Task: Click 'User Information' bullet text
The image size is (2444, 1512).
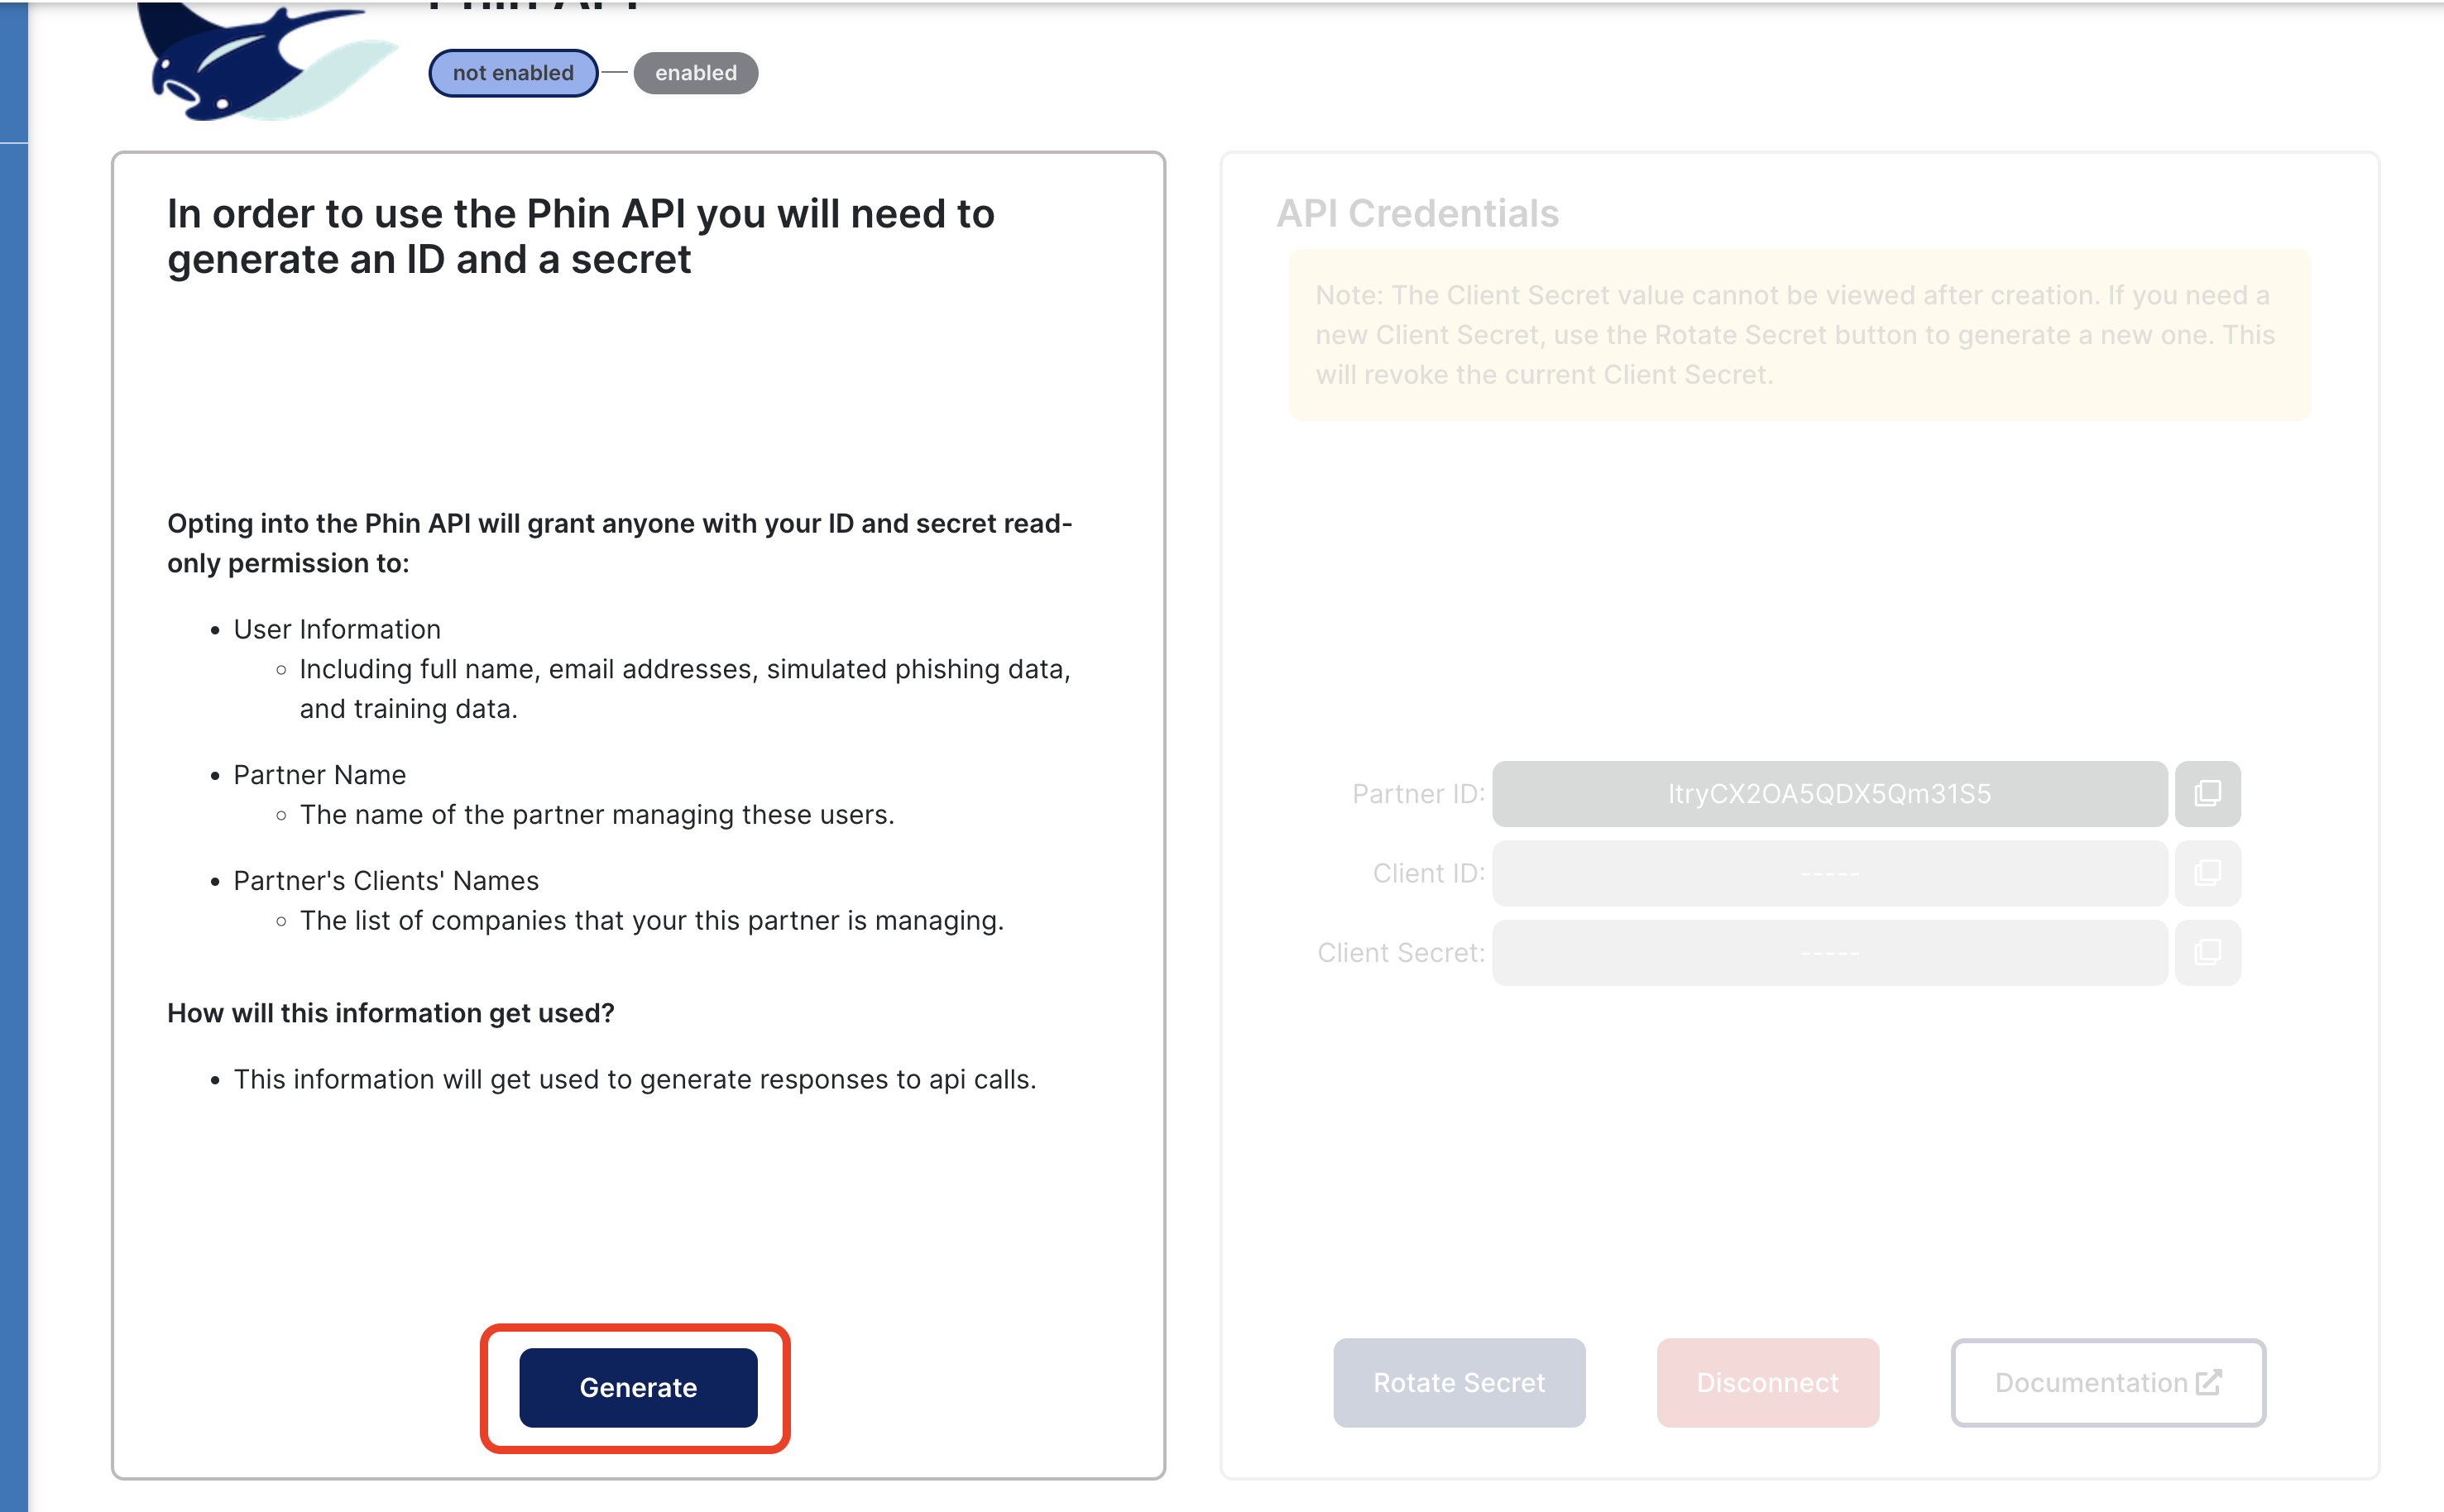Action: point(337,629)
